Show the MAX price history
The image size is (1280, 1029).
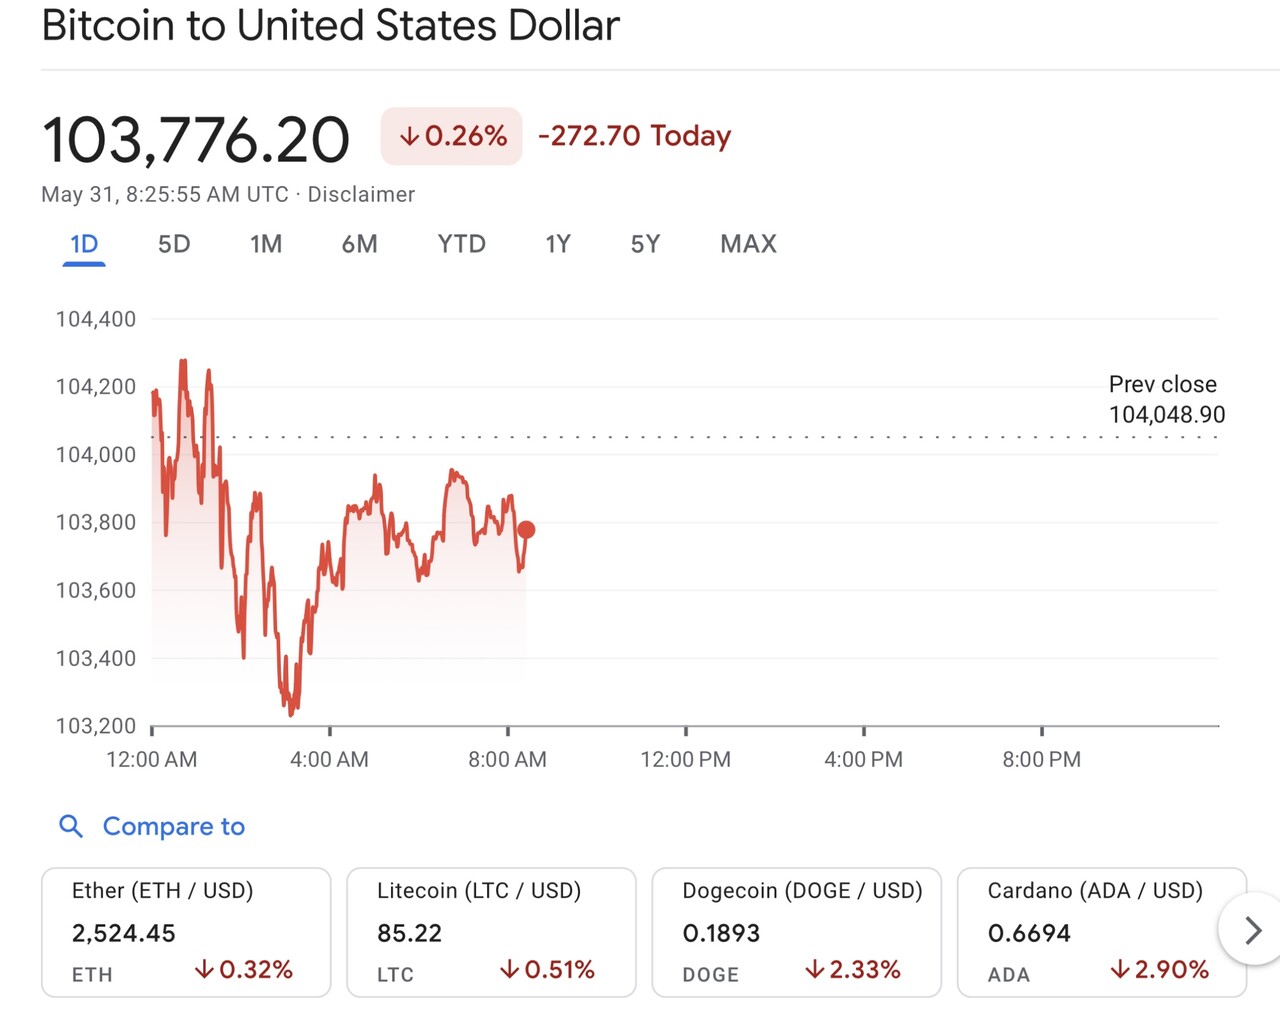point(748,244)
